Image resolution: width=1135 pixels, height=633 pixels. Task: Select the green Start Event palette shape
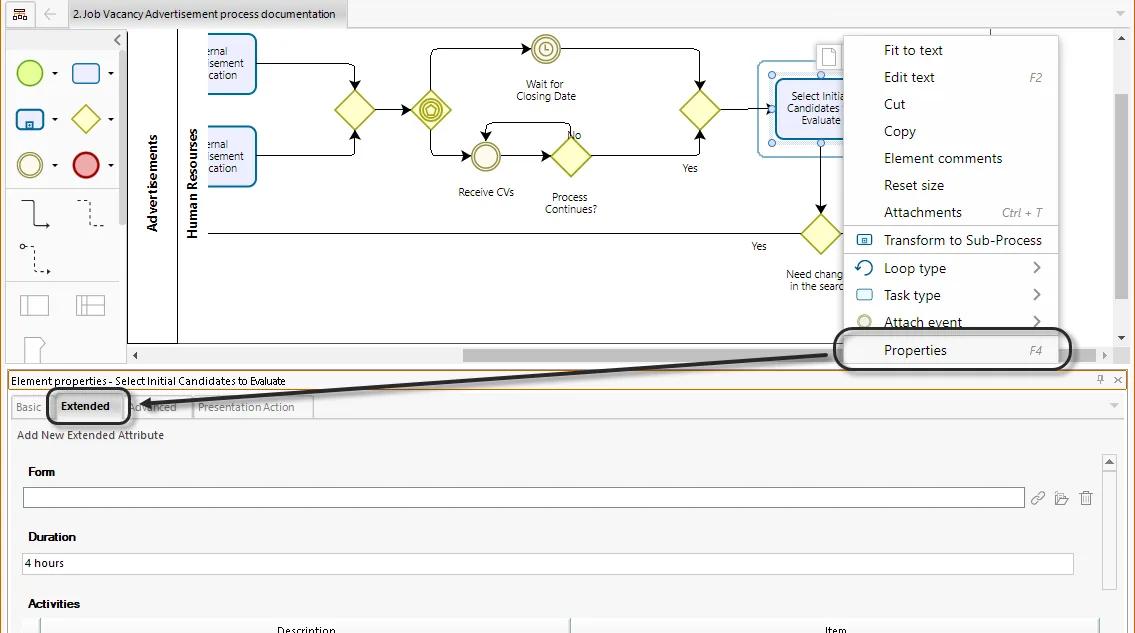point(30,73)
